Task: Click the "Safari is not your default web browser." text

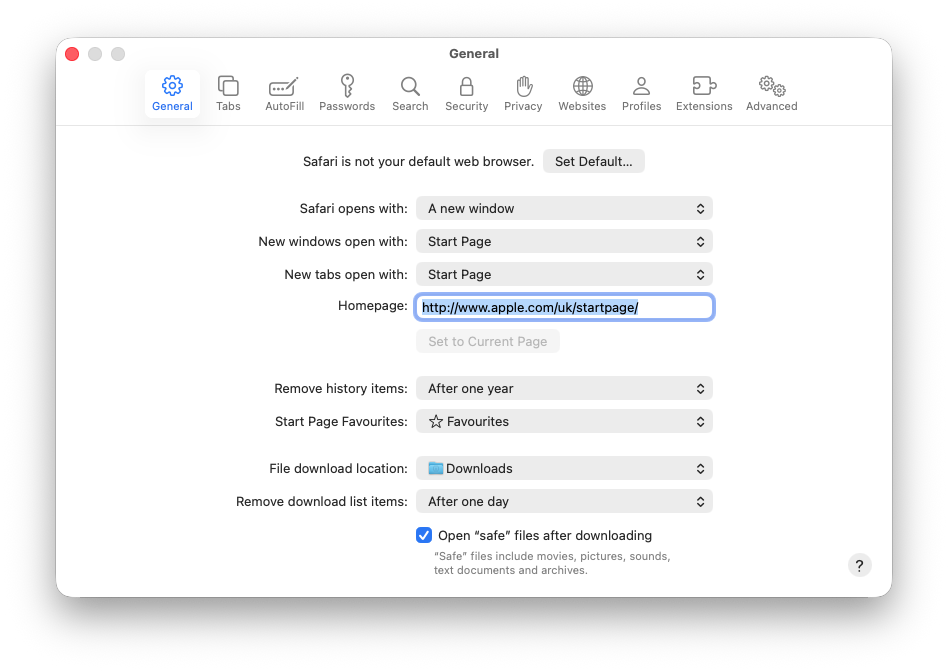Action: [x=418, y=161]
